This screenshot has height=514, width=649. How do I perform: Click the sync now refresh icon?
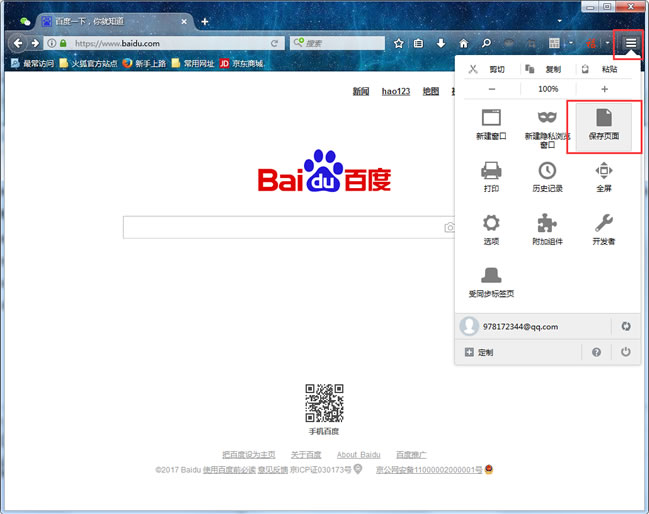pos(625,327)
